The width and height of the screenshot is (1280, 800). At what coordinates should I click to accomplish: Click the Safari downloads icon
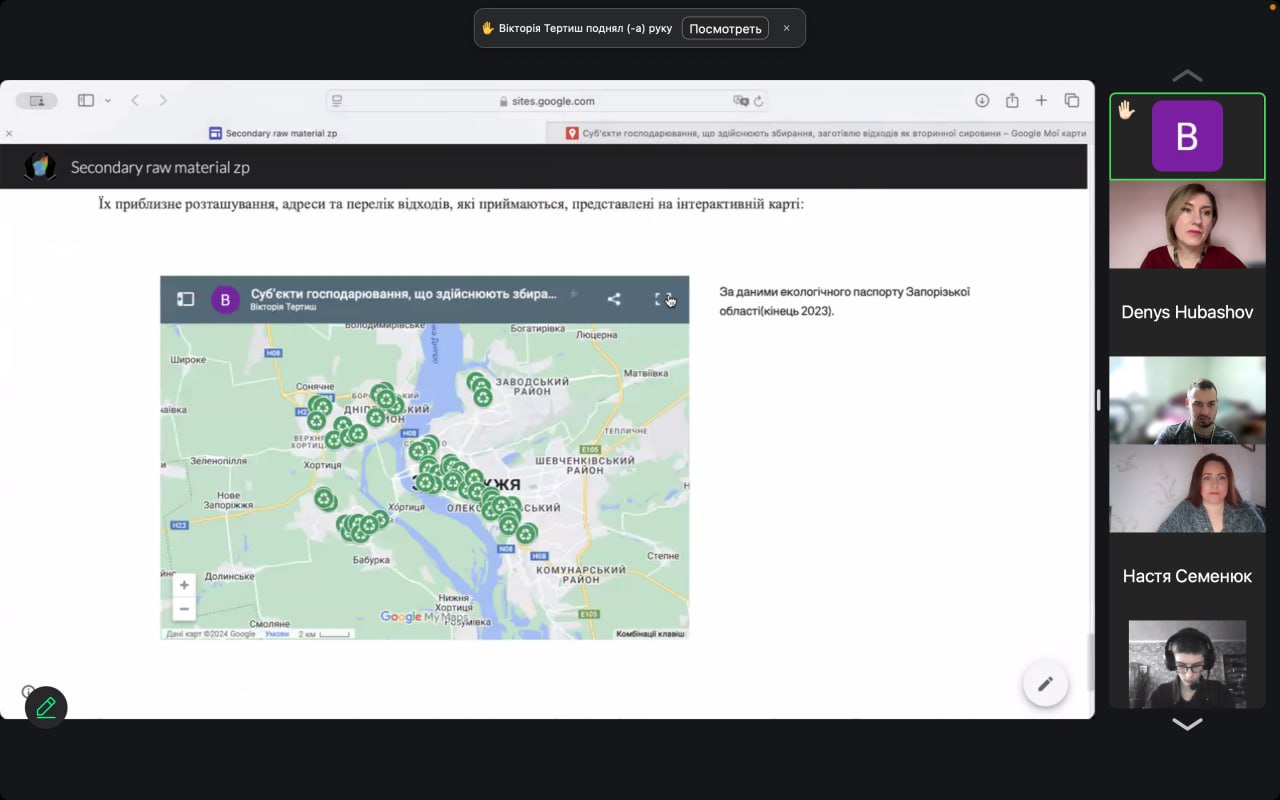982,101
